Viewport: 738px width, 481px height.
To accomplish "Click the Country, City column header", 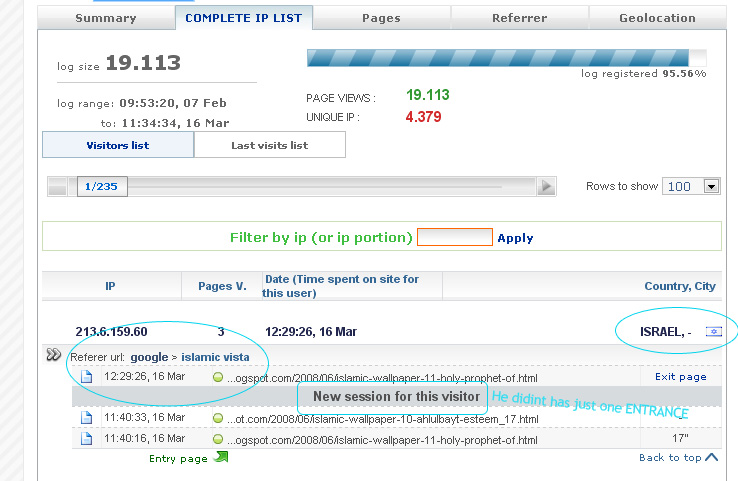I will coord(680,286).
